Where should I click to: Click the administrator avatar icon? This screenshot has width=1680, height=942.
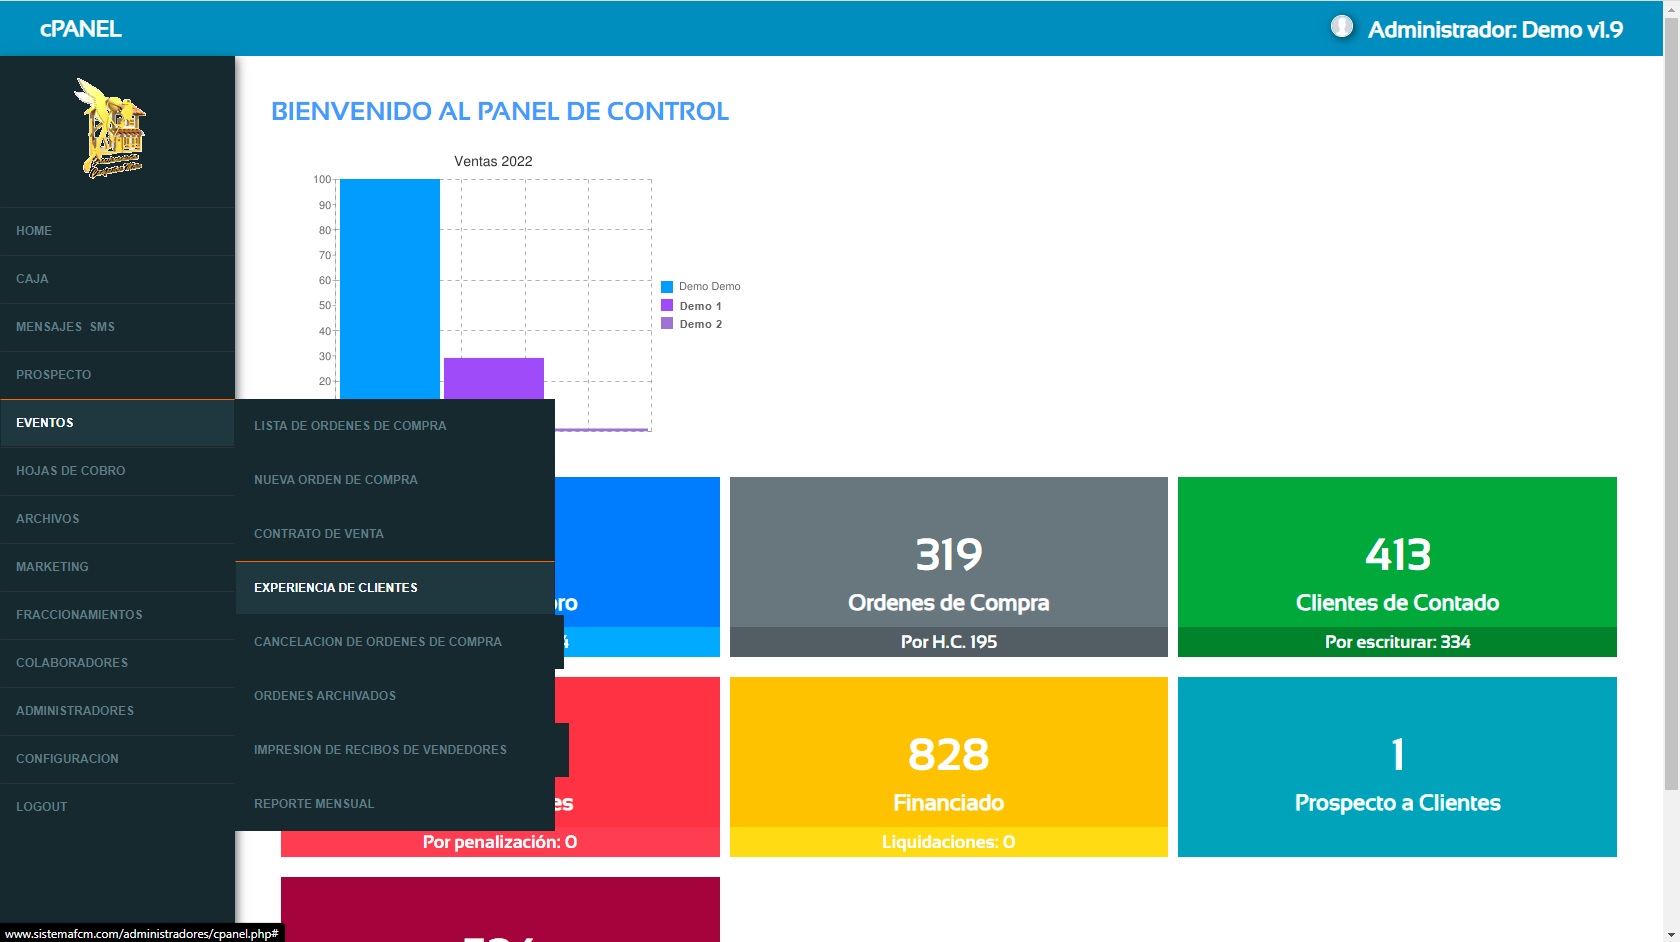tap(1341, 27)
